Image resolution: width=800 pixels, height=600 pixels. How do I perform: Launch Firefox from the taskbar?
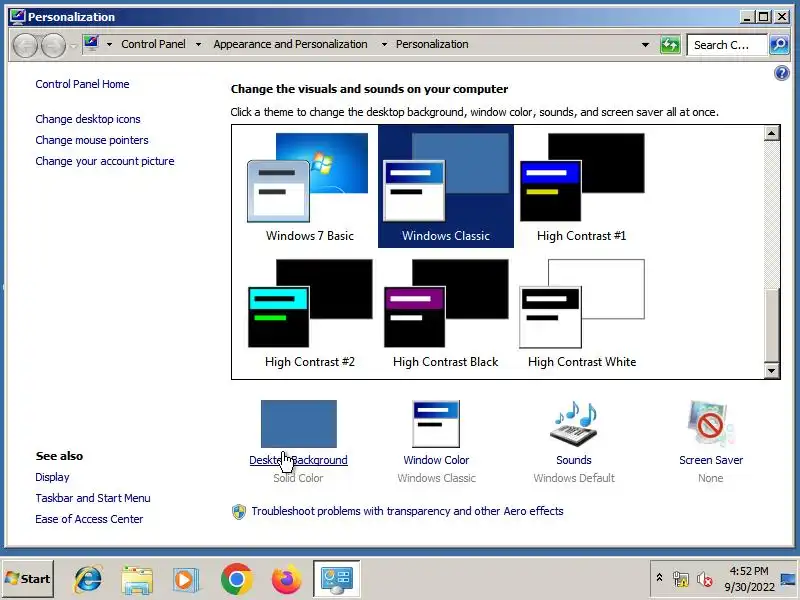tap(286, 580)
